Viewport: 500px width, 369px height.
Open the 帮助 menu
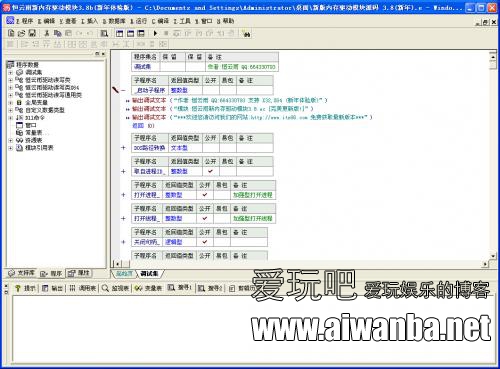click(x=225, y=21)
